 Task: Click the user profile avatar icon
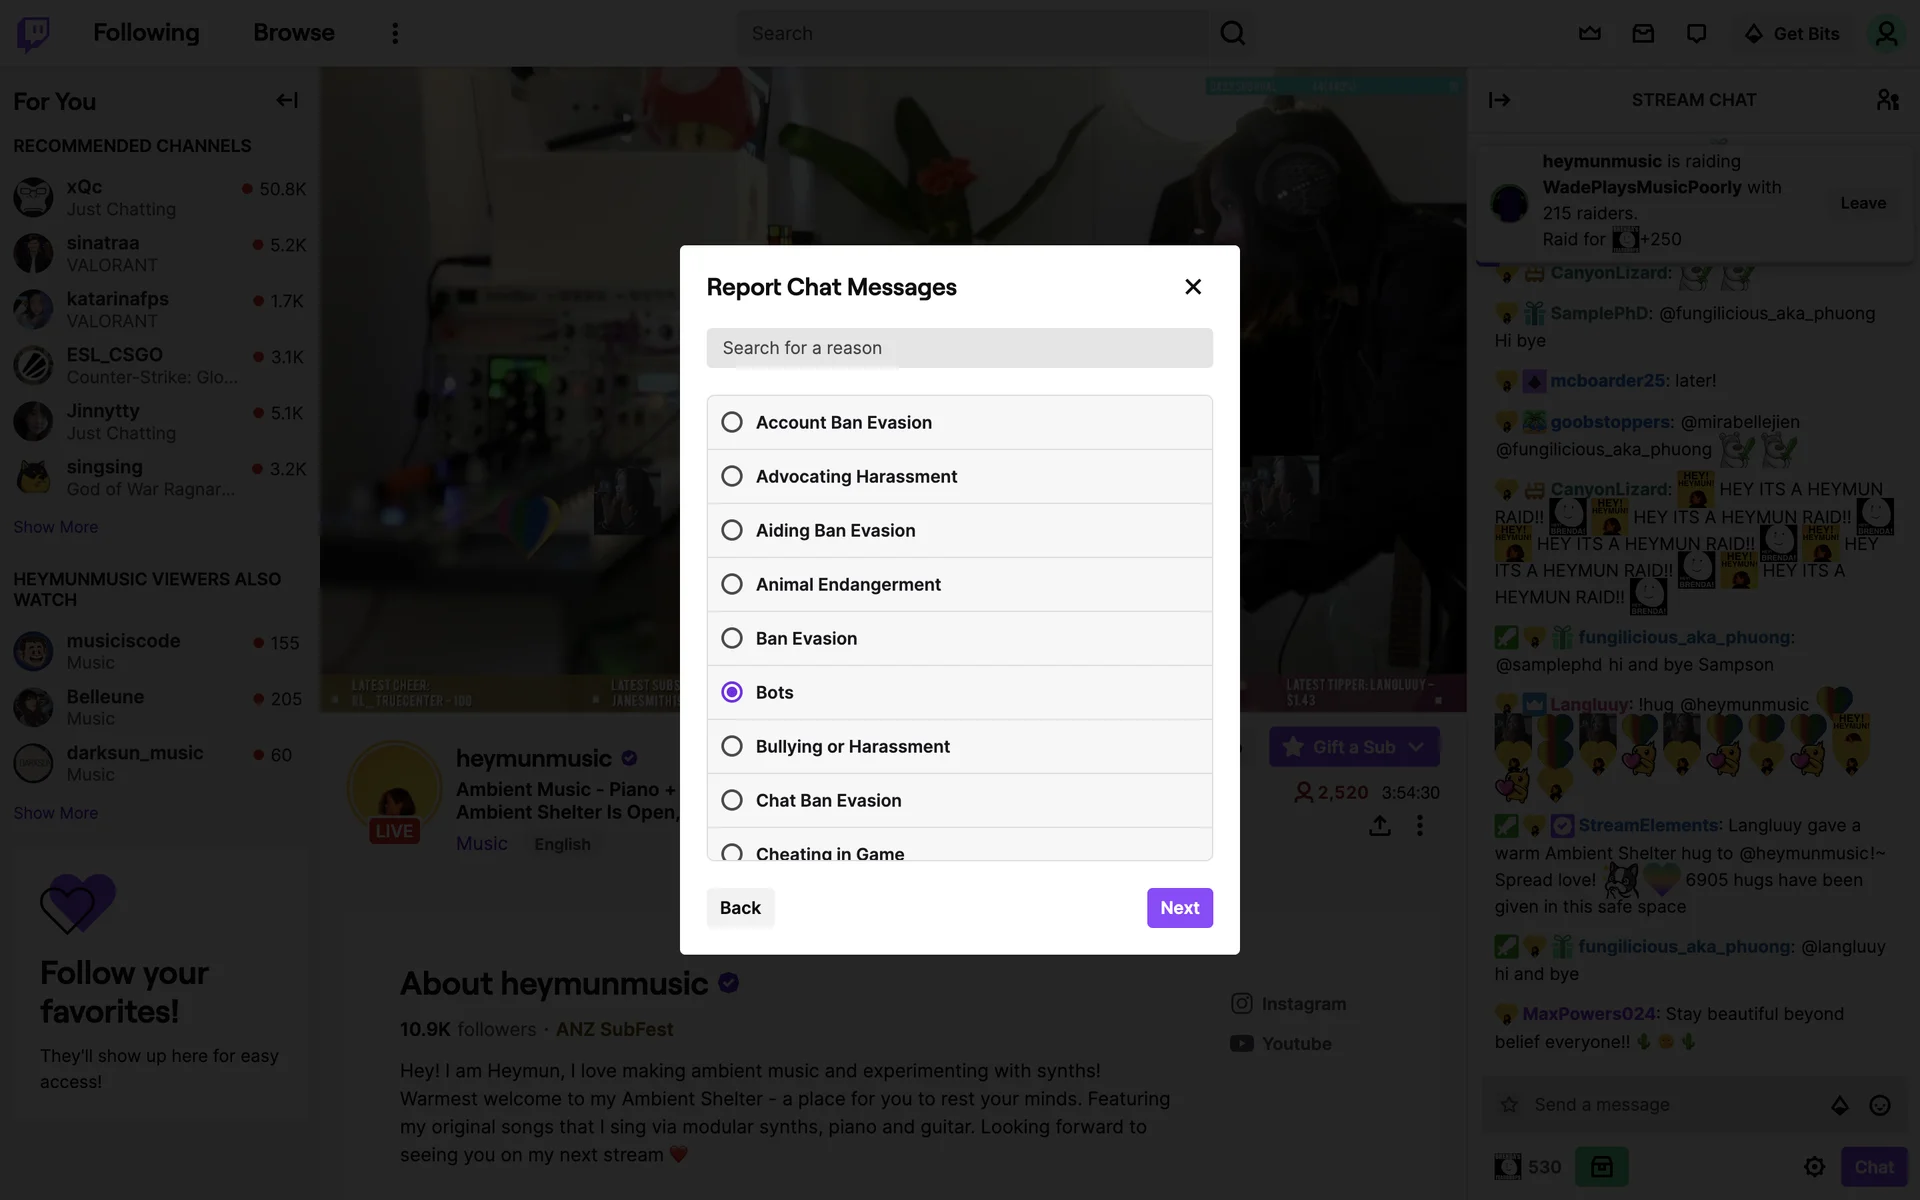pos(1886,33)
